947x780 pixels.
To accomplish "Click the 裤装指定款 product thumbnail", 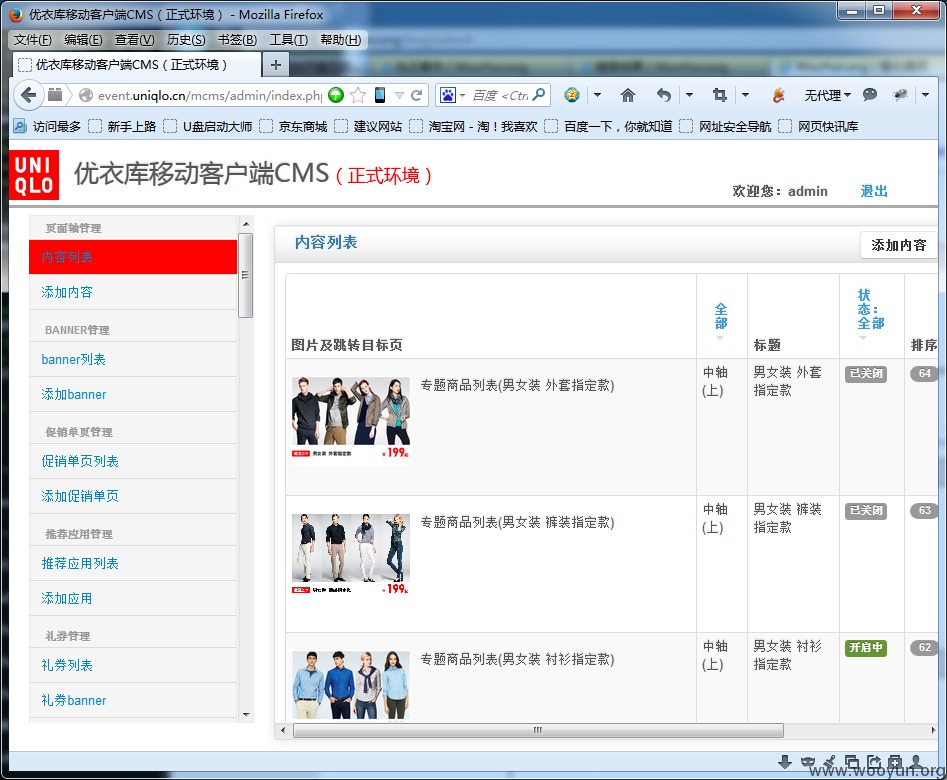I will click(351, 554).
